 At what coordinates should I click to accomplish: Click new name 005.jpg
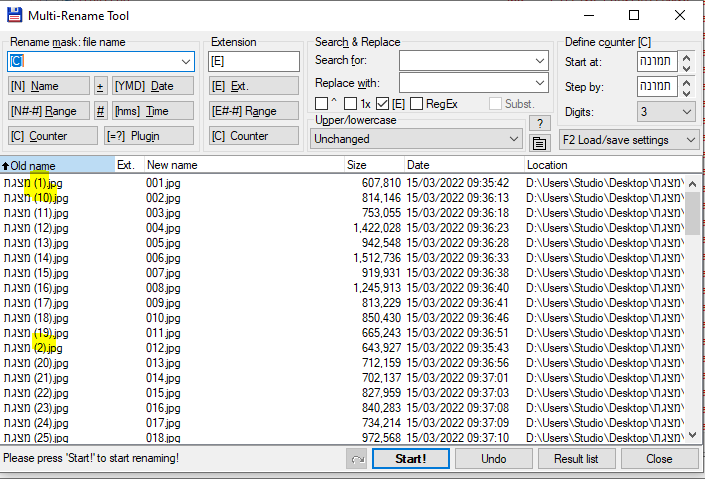(x=163, y=243)
